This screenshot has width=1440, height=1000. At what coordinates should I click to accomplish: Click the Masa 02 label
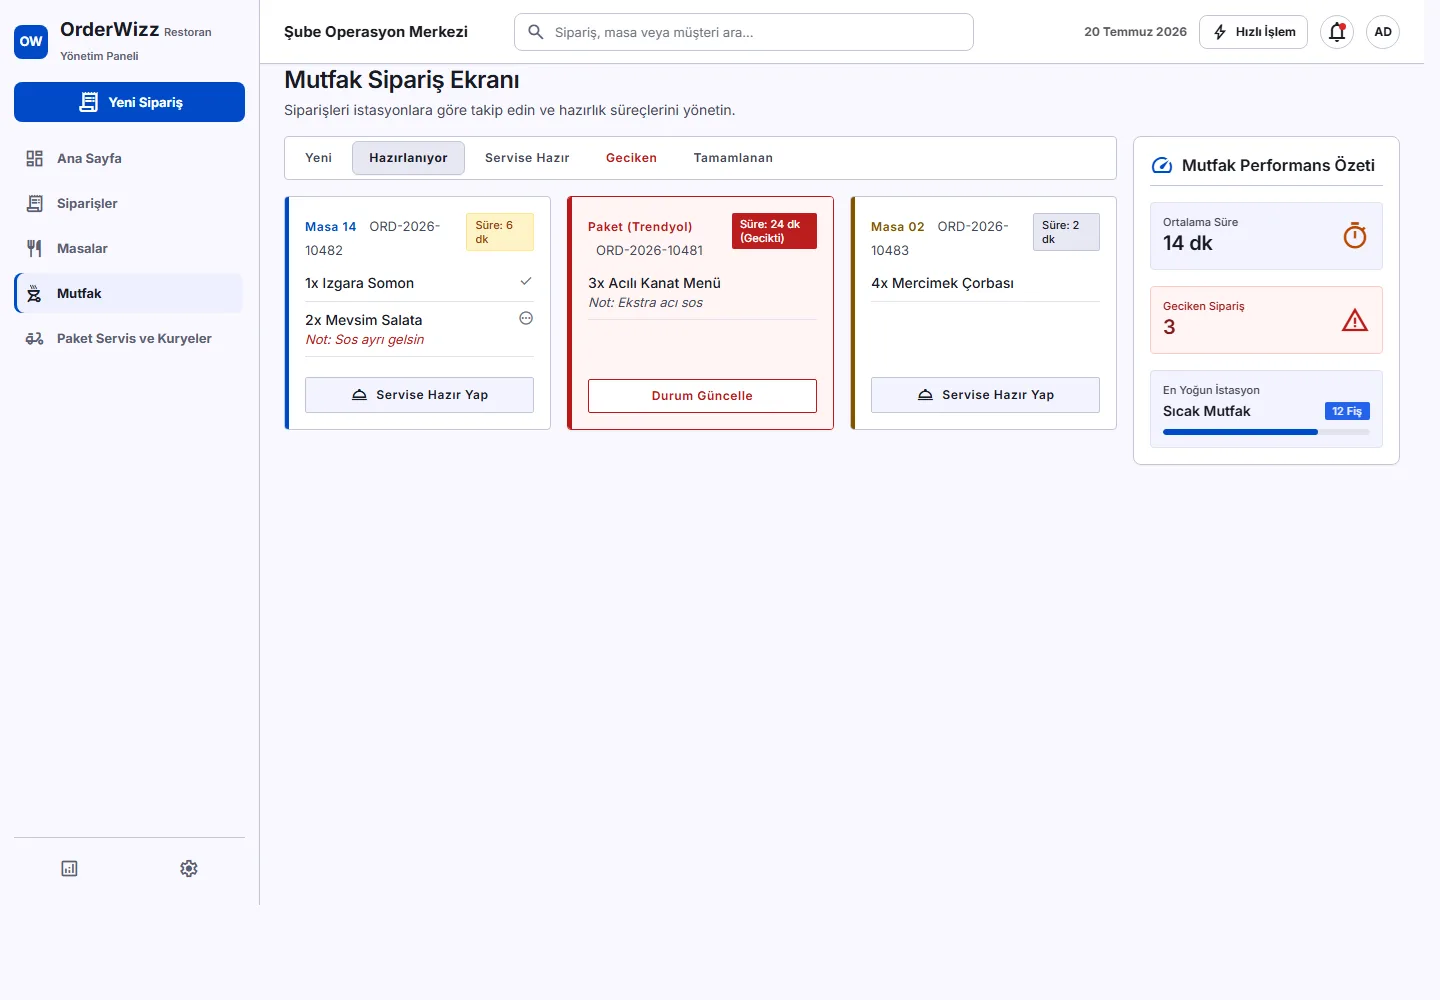click(x=897, y=227)
